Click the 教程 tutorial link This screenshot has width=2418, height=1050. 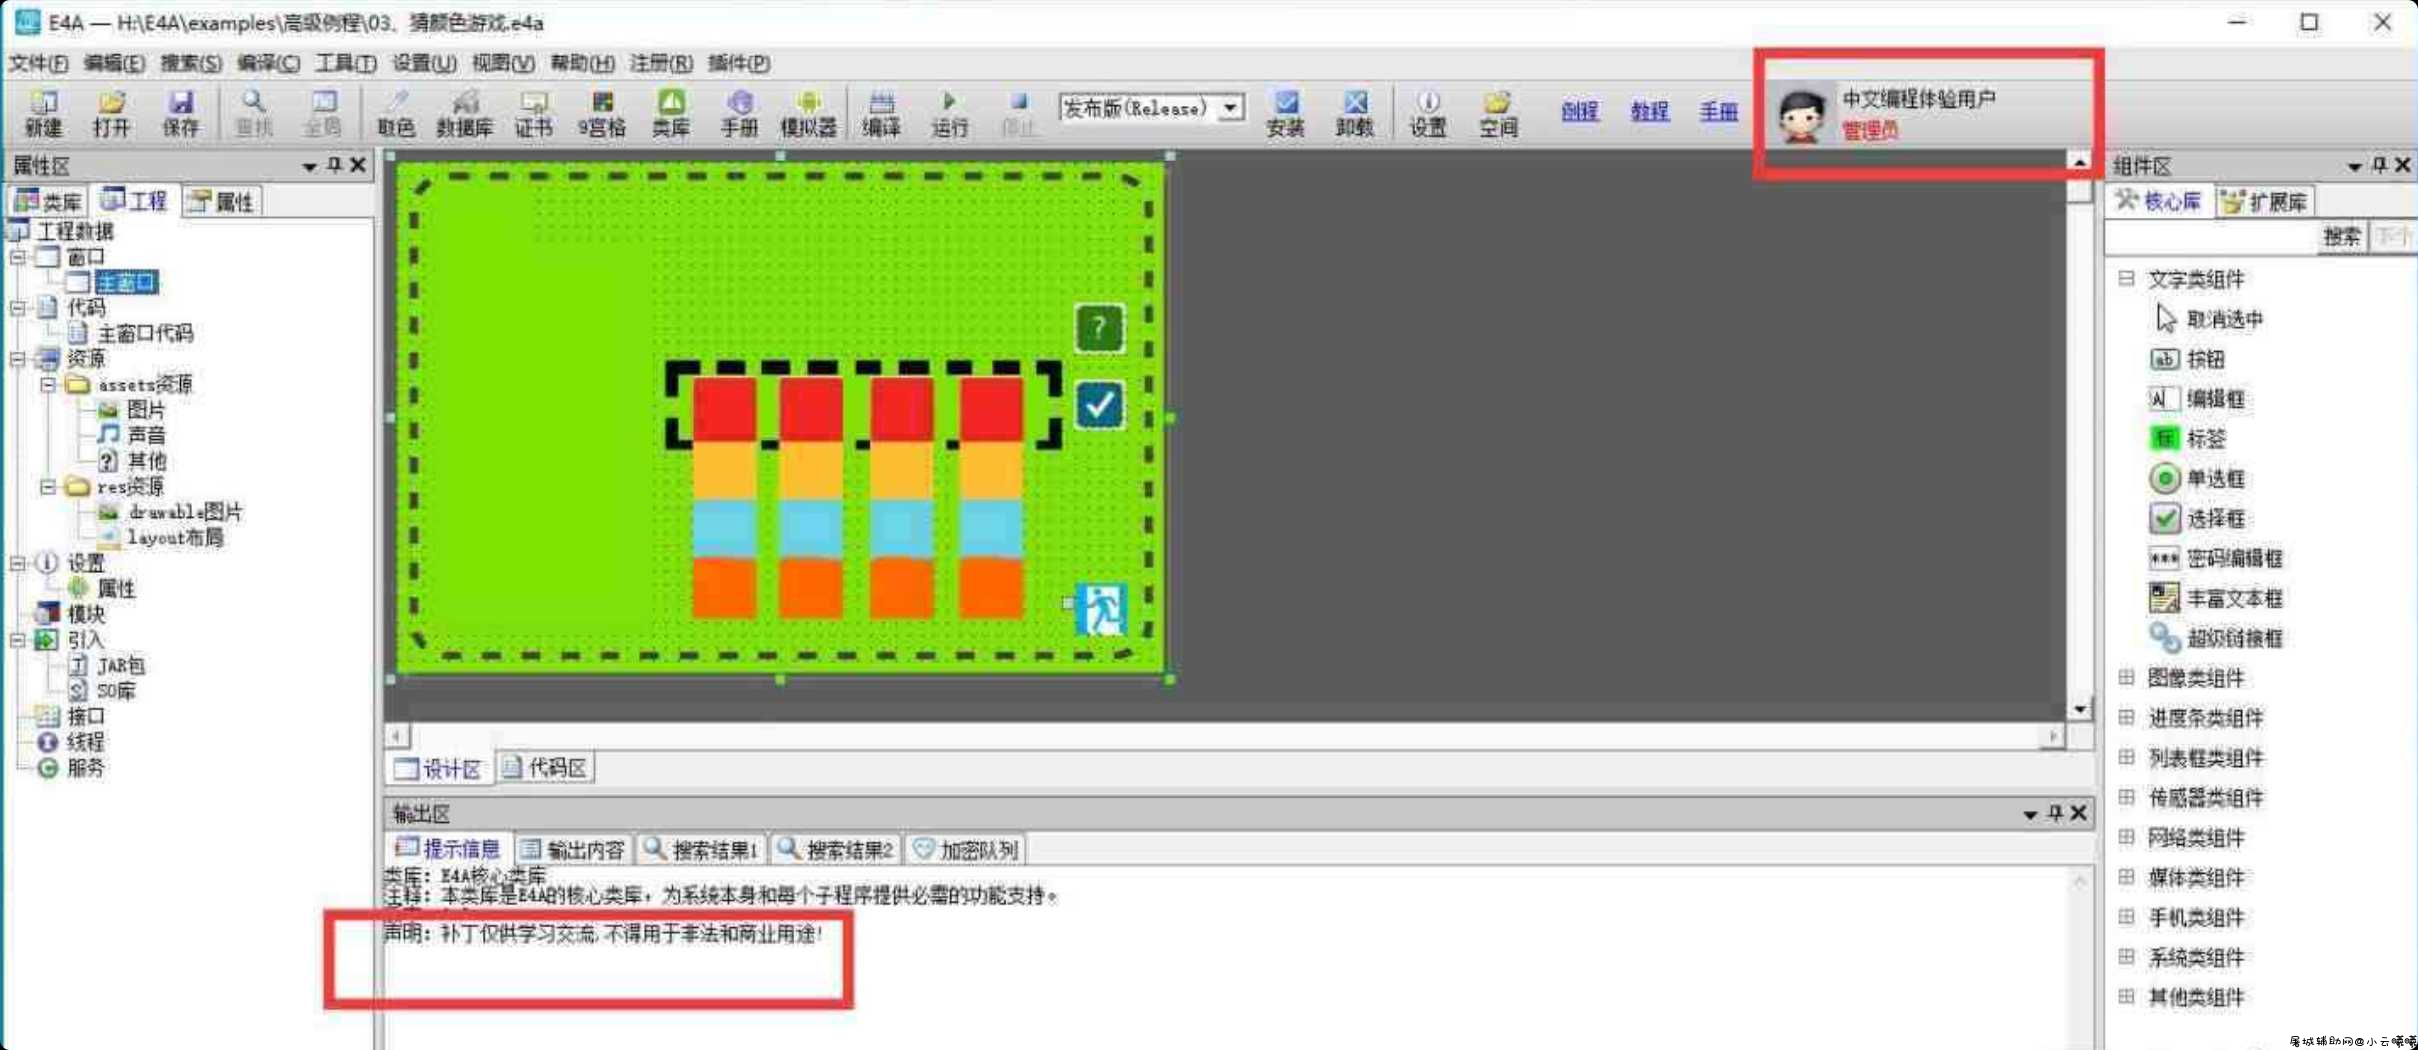coord(1649,111)
